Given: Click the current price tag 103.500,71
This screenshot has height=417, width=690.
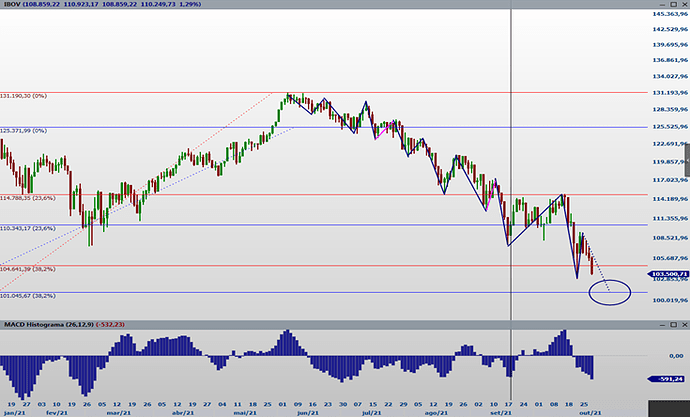Looking at the screenshot, I should (669, 274).
